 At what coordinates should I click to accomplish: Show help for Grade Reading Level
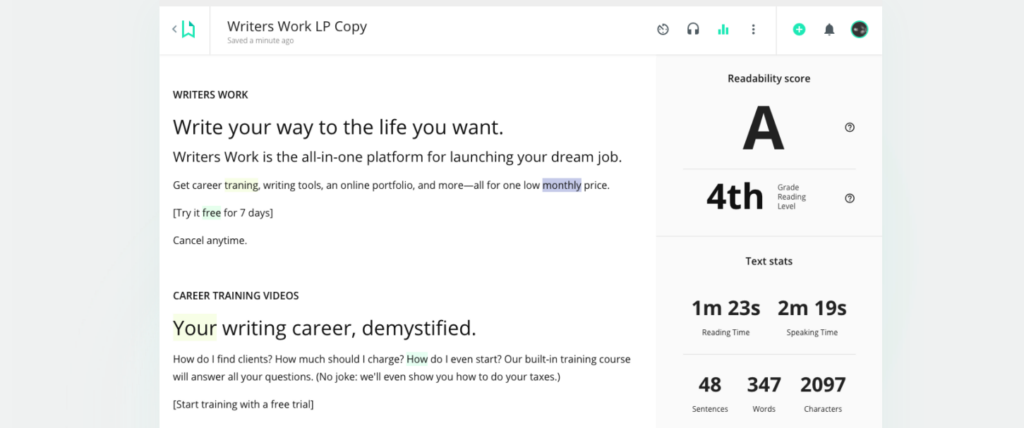click(850, 198)
